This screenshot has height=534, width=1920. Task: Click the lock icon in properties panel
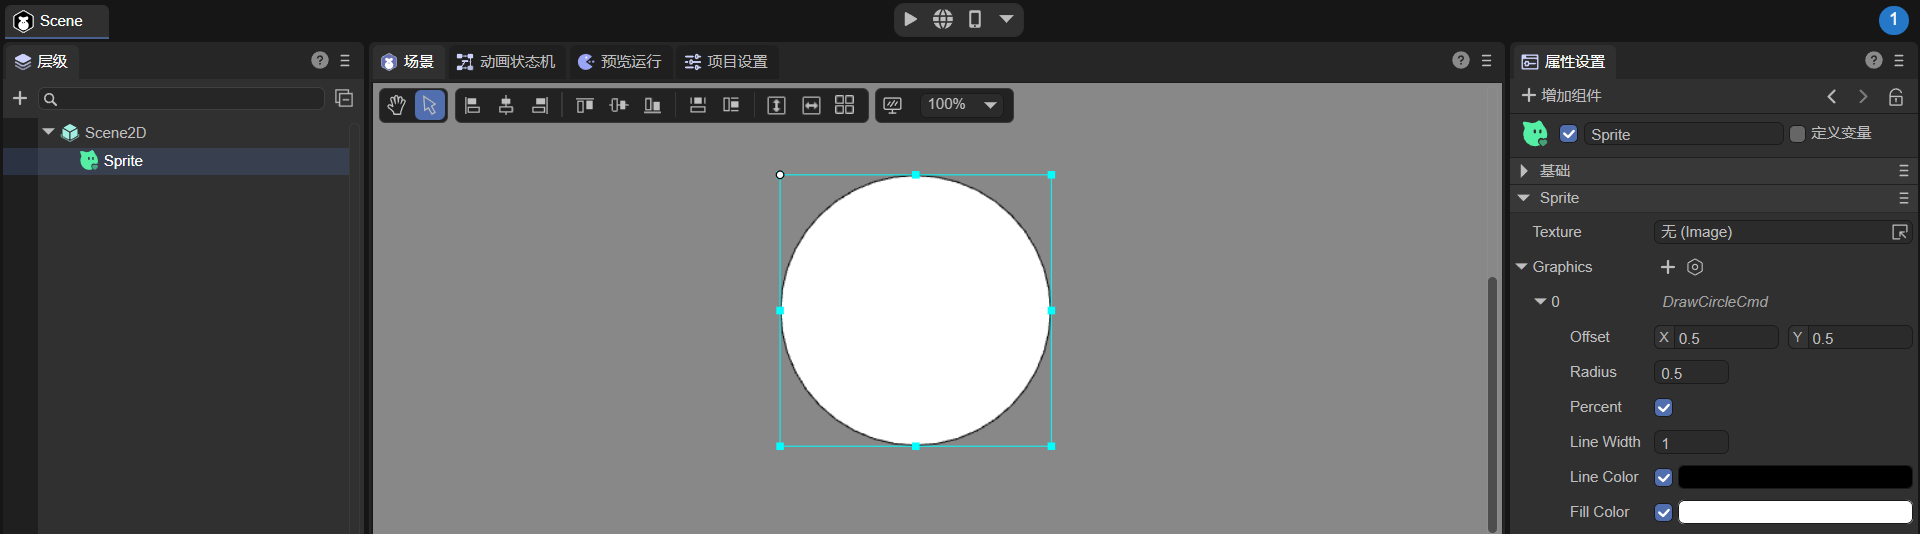pos(1895,97)
